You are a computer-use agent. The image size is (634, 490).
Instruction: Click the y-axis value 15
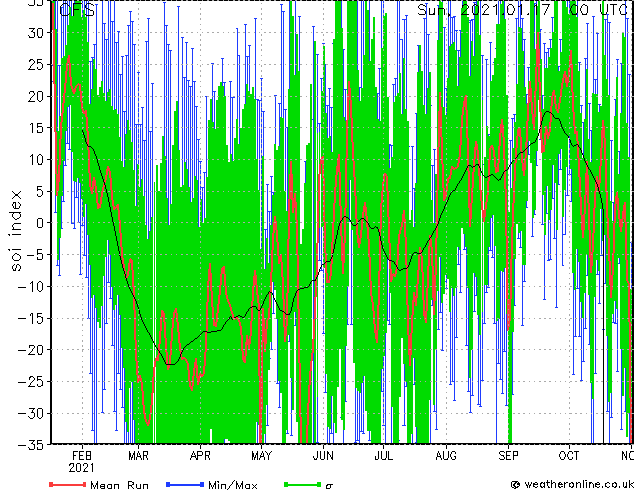[x=36, y=128]
